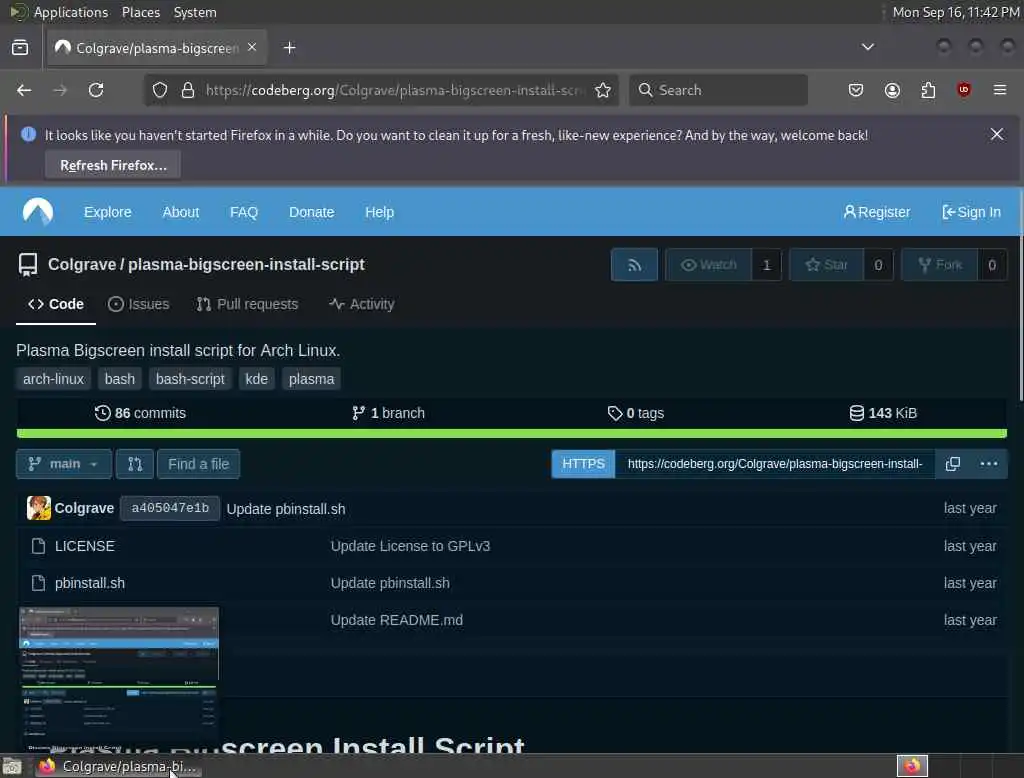
Task: Open the Donate link in navbar
Action: point(312,212)
